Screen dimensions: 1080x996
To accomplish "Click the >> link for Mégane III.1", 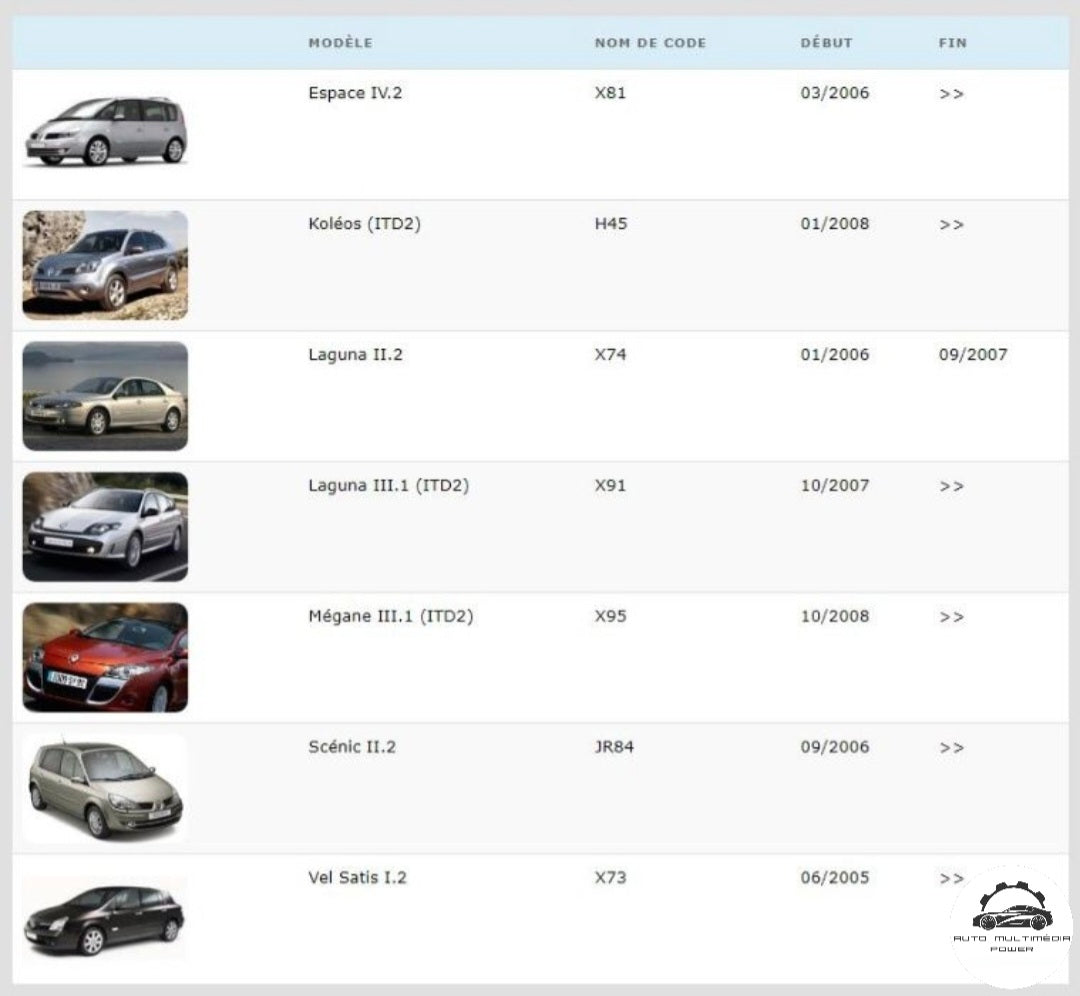I will [949, 617].
